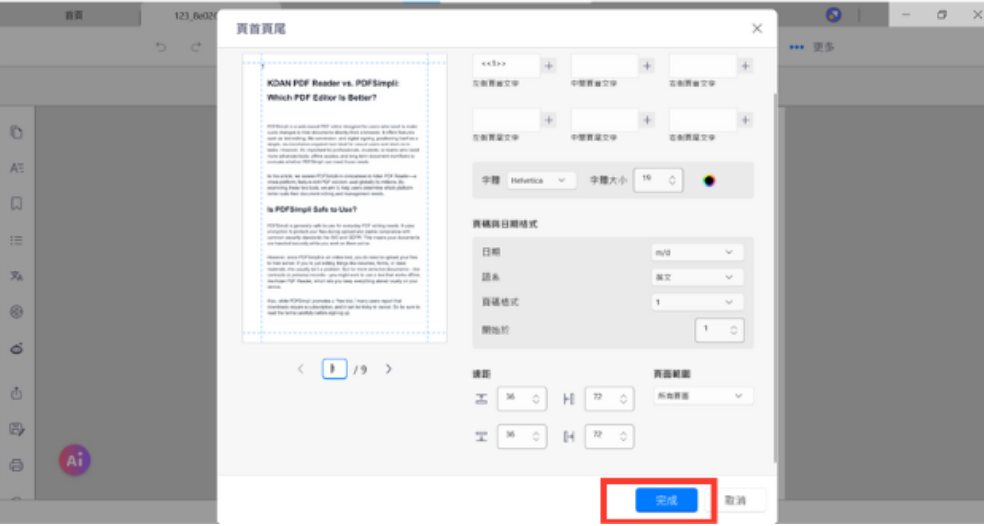Open the page number format dropdown
The image size is (984, 526).
pyautogui.click(x=697, y=302)
